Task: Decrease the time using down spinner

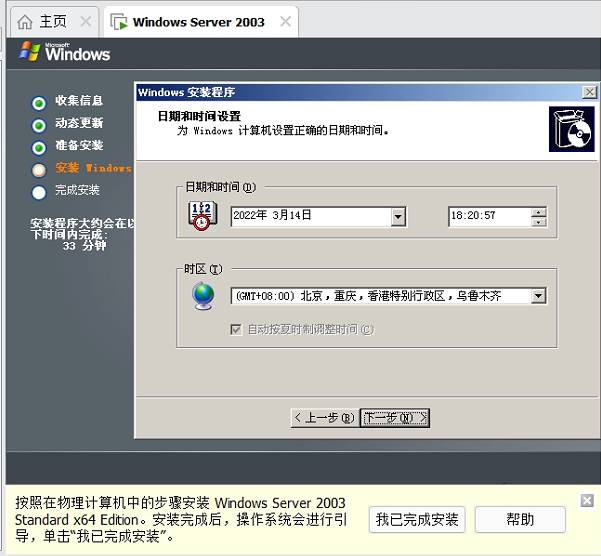Action: point(539,222)
